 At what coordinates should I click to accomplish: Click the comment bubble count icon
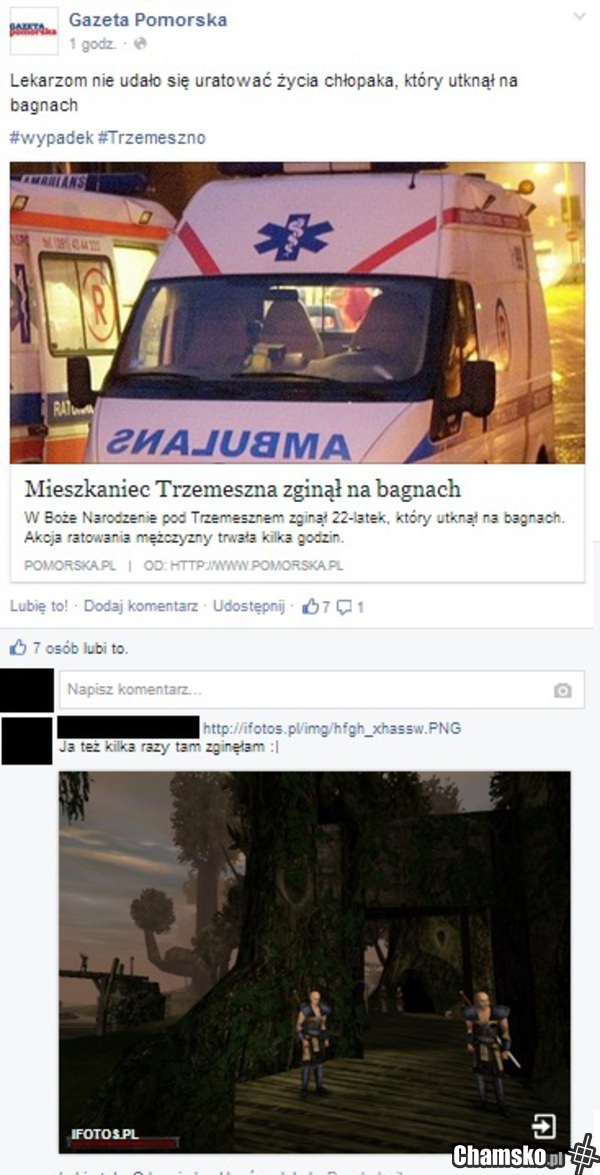click(344, 608)
